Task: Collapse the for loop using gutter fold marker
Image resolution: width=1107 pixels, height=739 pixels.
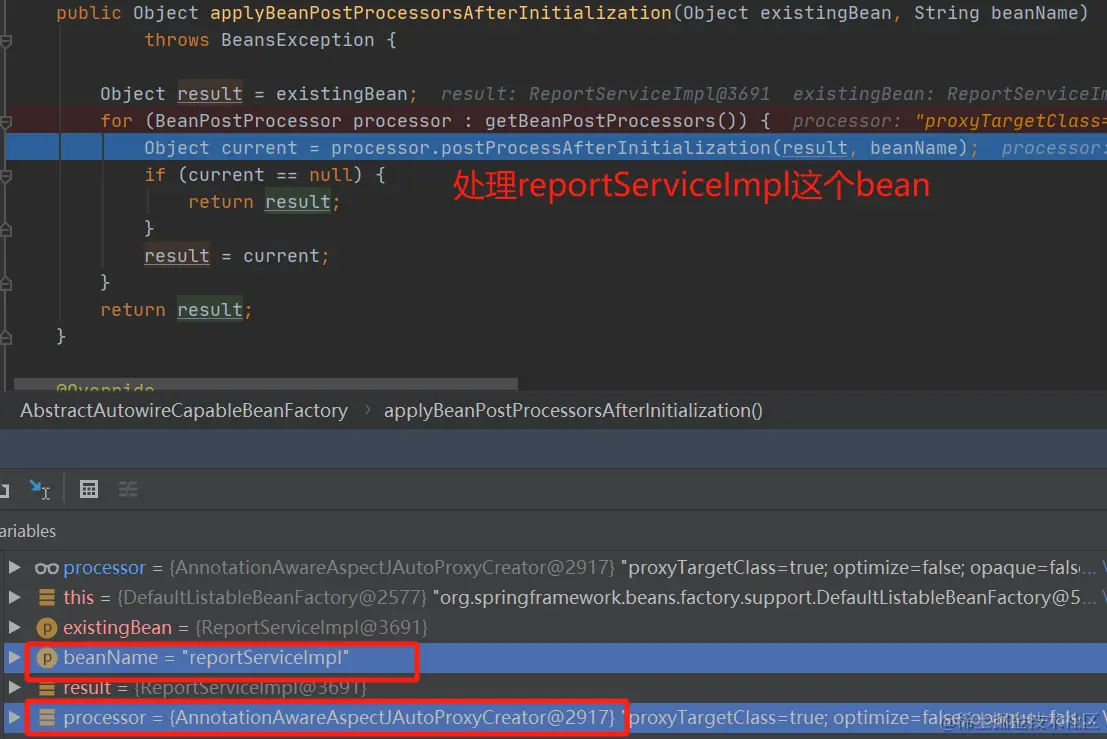Action: point(6,122)
